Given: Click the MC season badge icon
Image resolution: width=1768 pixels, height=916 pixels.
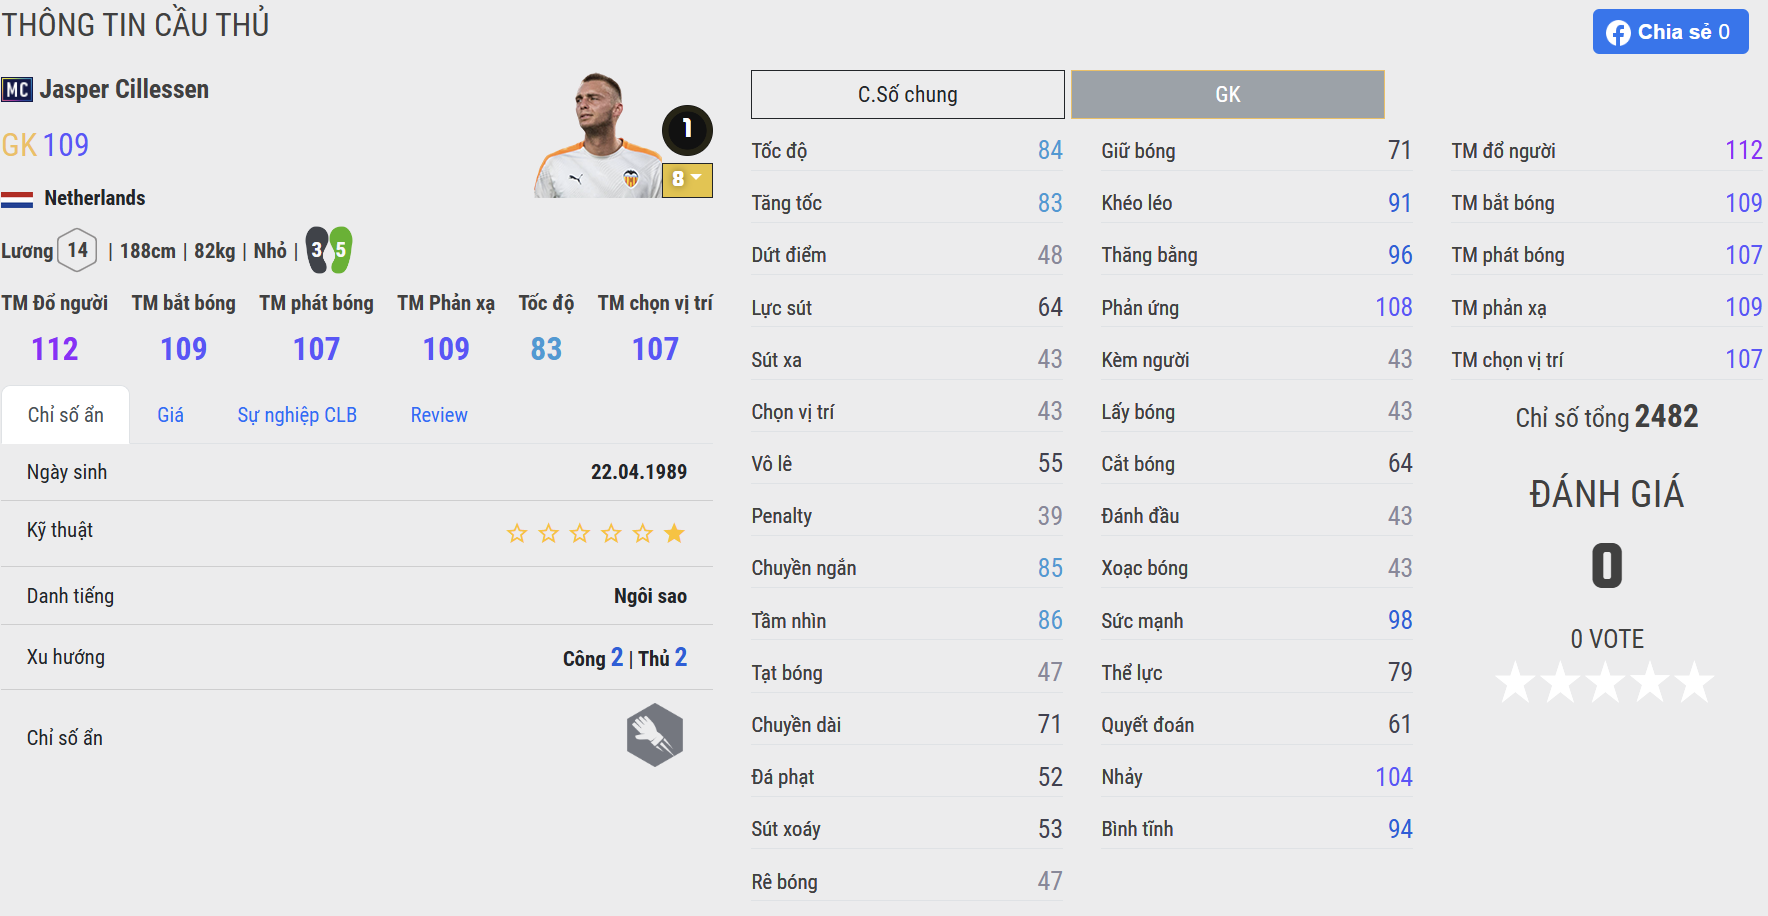Looking at the screenshot, I should (17, 90).
